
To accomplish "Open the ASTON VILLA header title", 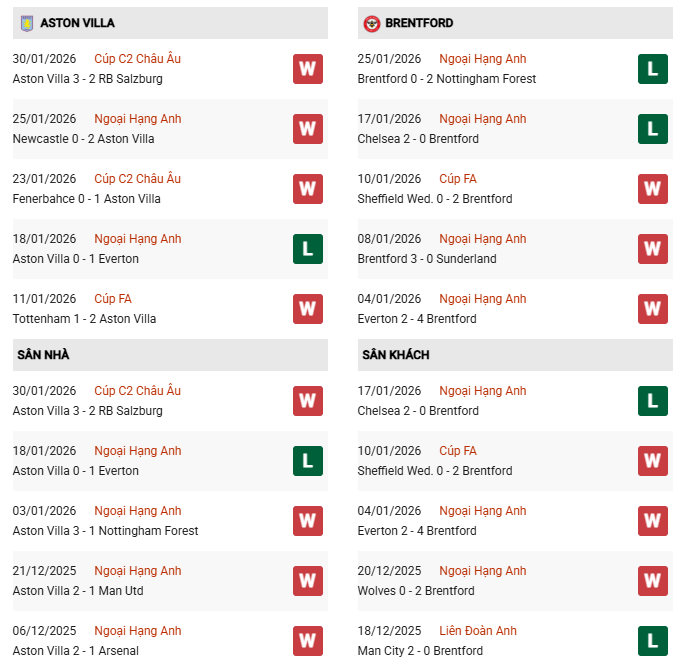I will click(77, 23).
